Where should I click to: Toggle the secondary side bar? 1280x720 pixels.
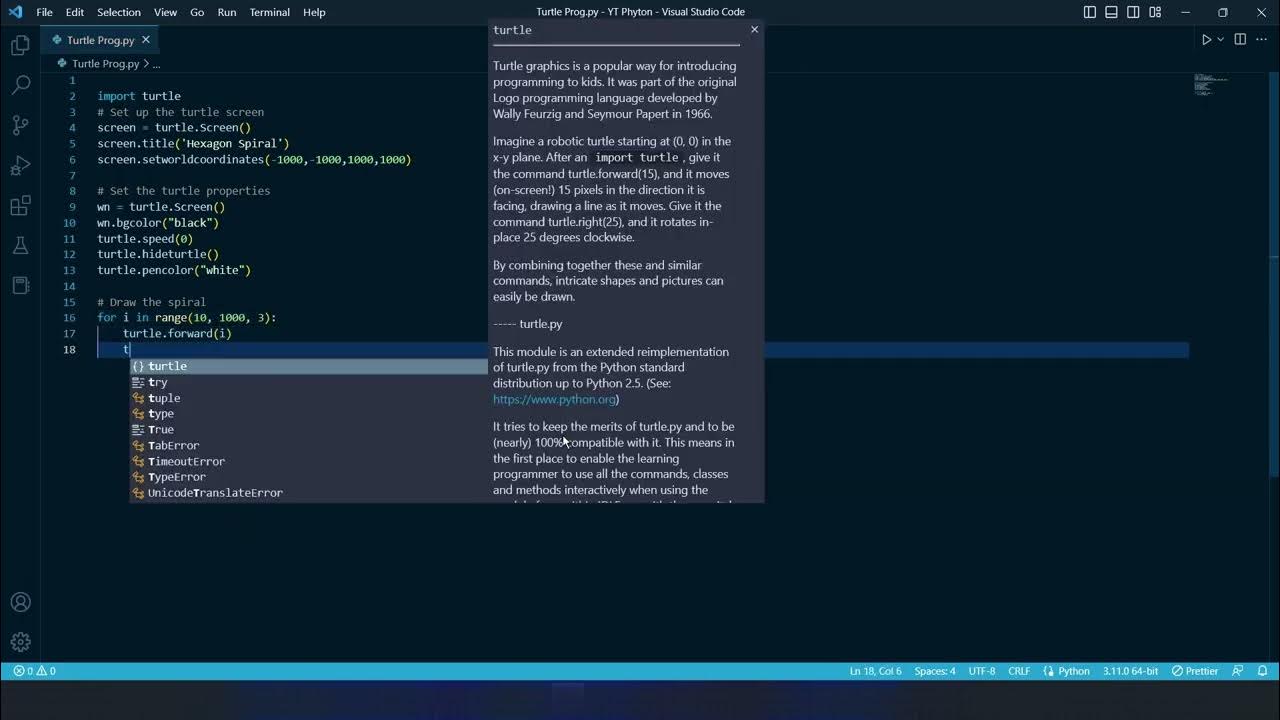tap(1133, 12)
